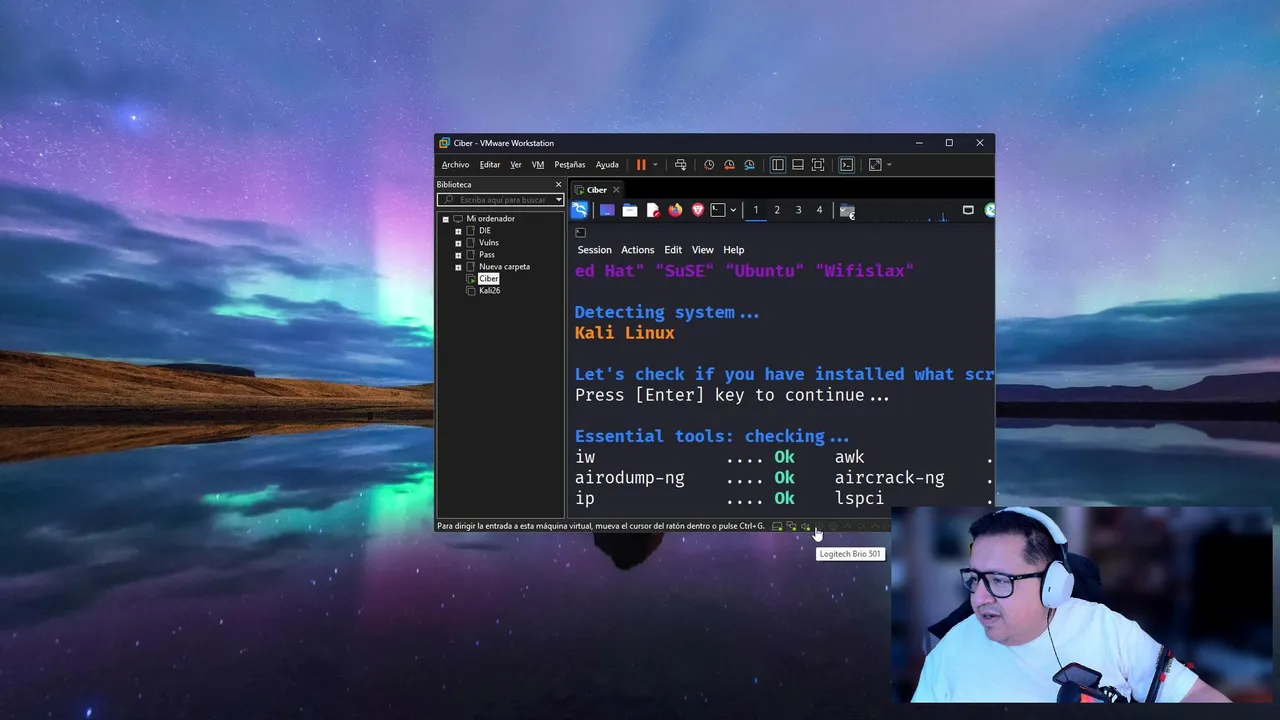The width and height of the screenshot is (1280, 720).
Task: Select Pass in the library tree
Action: coord(487,255)
